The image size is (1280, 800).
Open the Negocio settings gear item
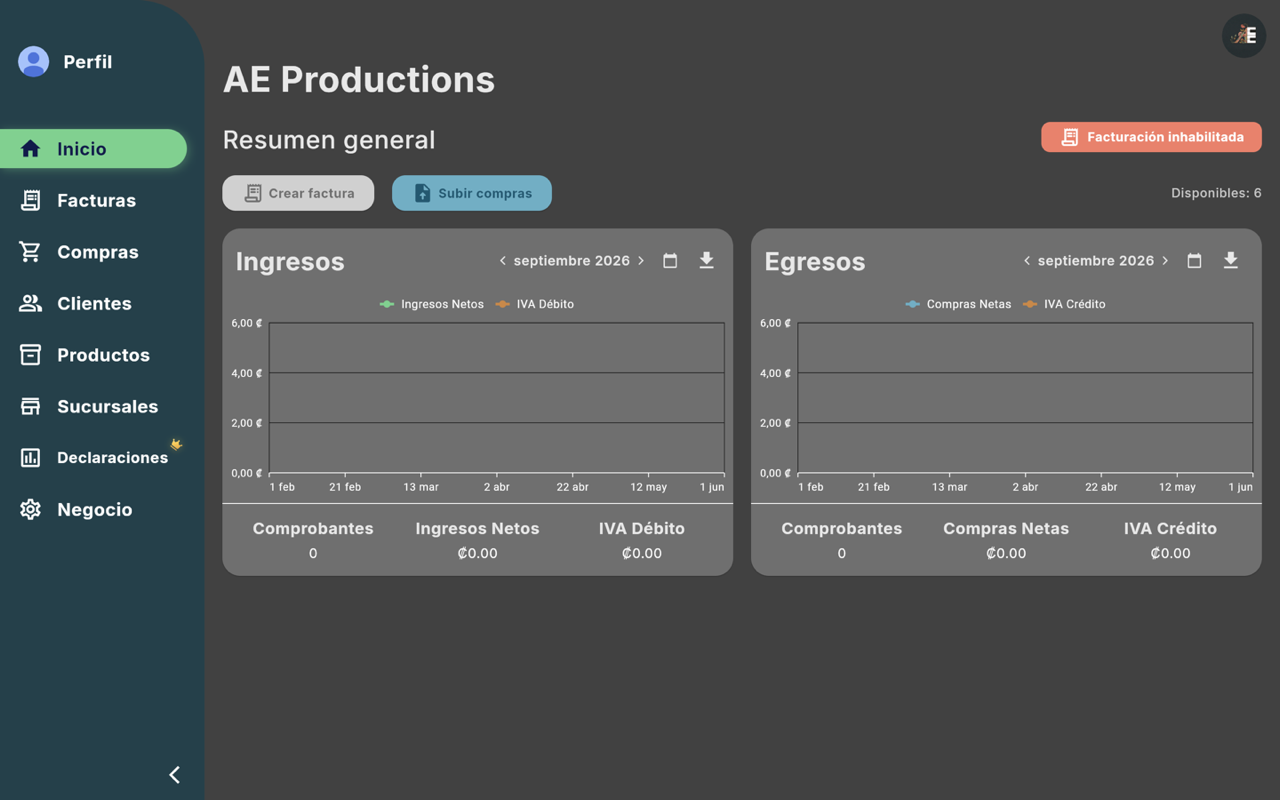(x=93, y=510)
